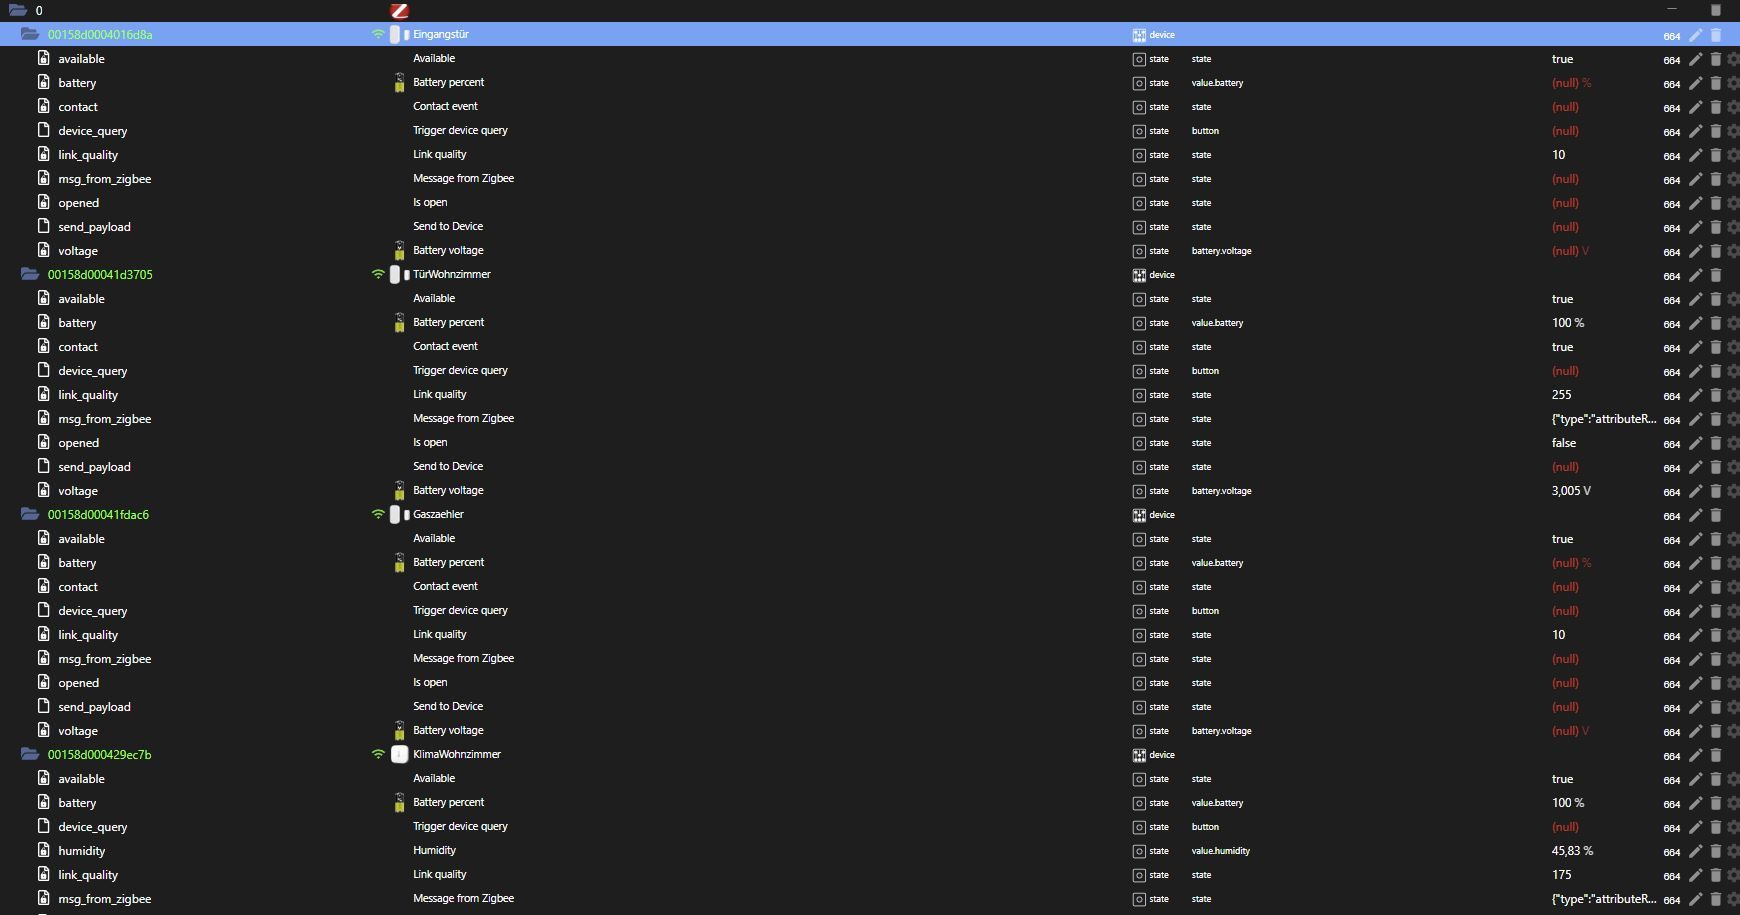Edit Eingangstür's Battery percent state
This screenshot has width=1740, height=915.
pos(1696,83)
